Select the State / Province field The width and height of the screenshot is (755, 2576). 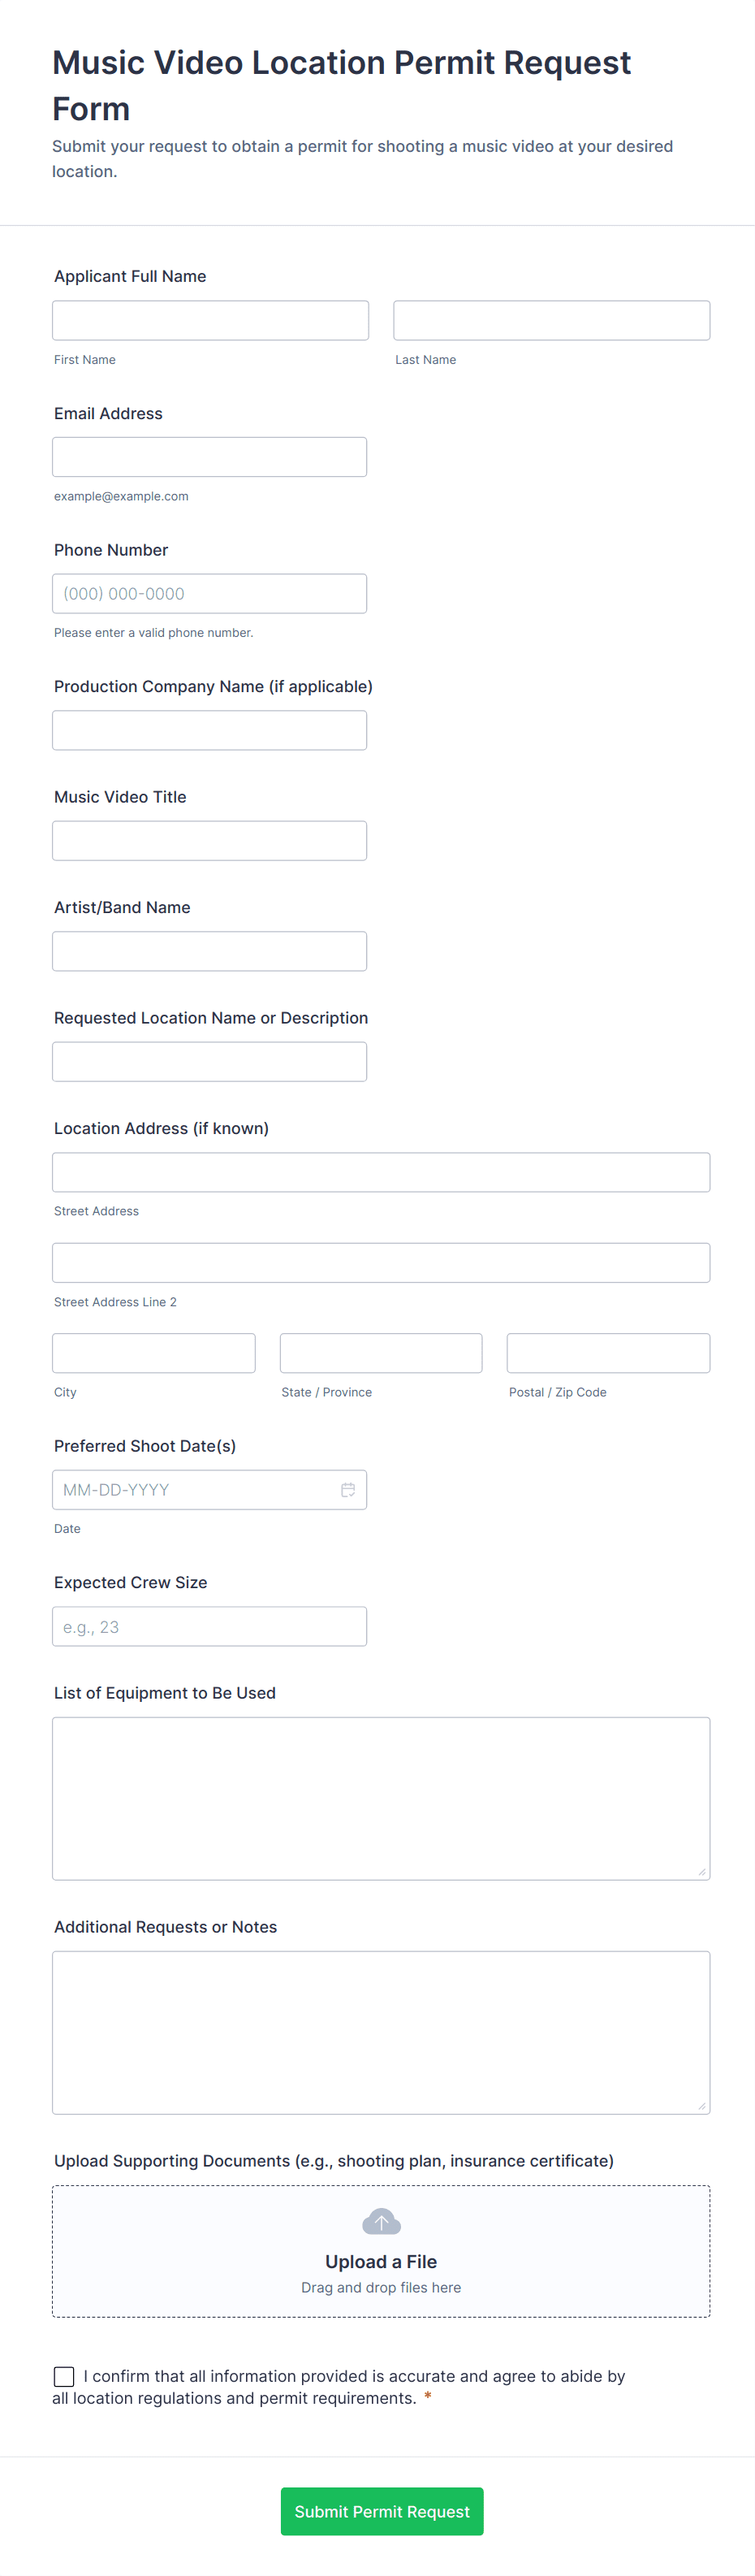[381, 1353]
